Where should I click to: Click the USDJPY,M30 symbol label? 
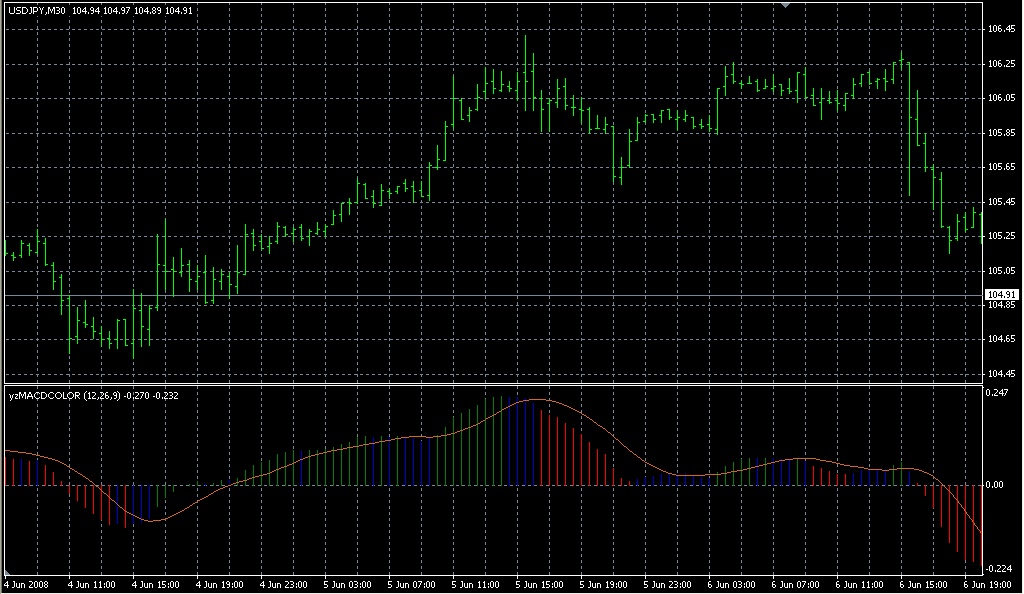pos(37,11)
